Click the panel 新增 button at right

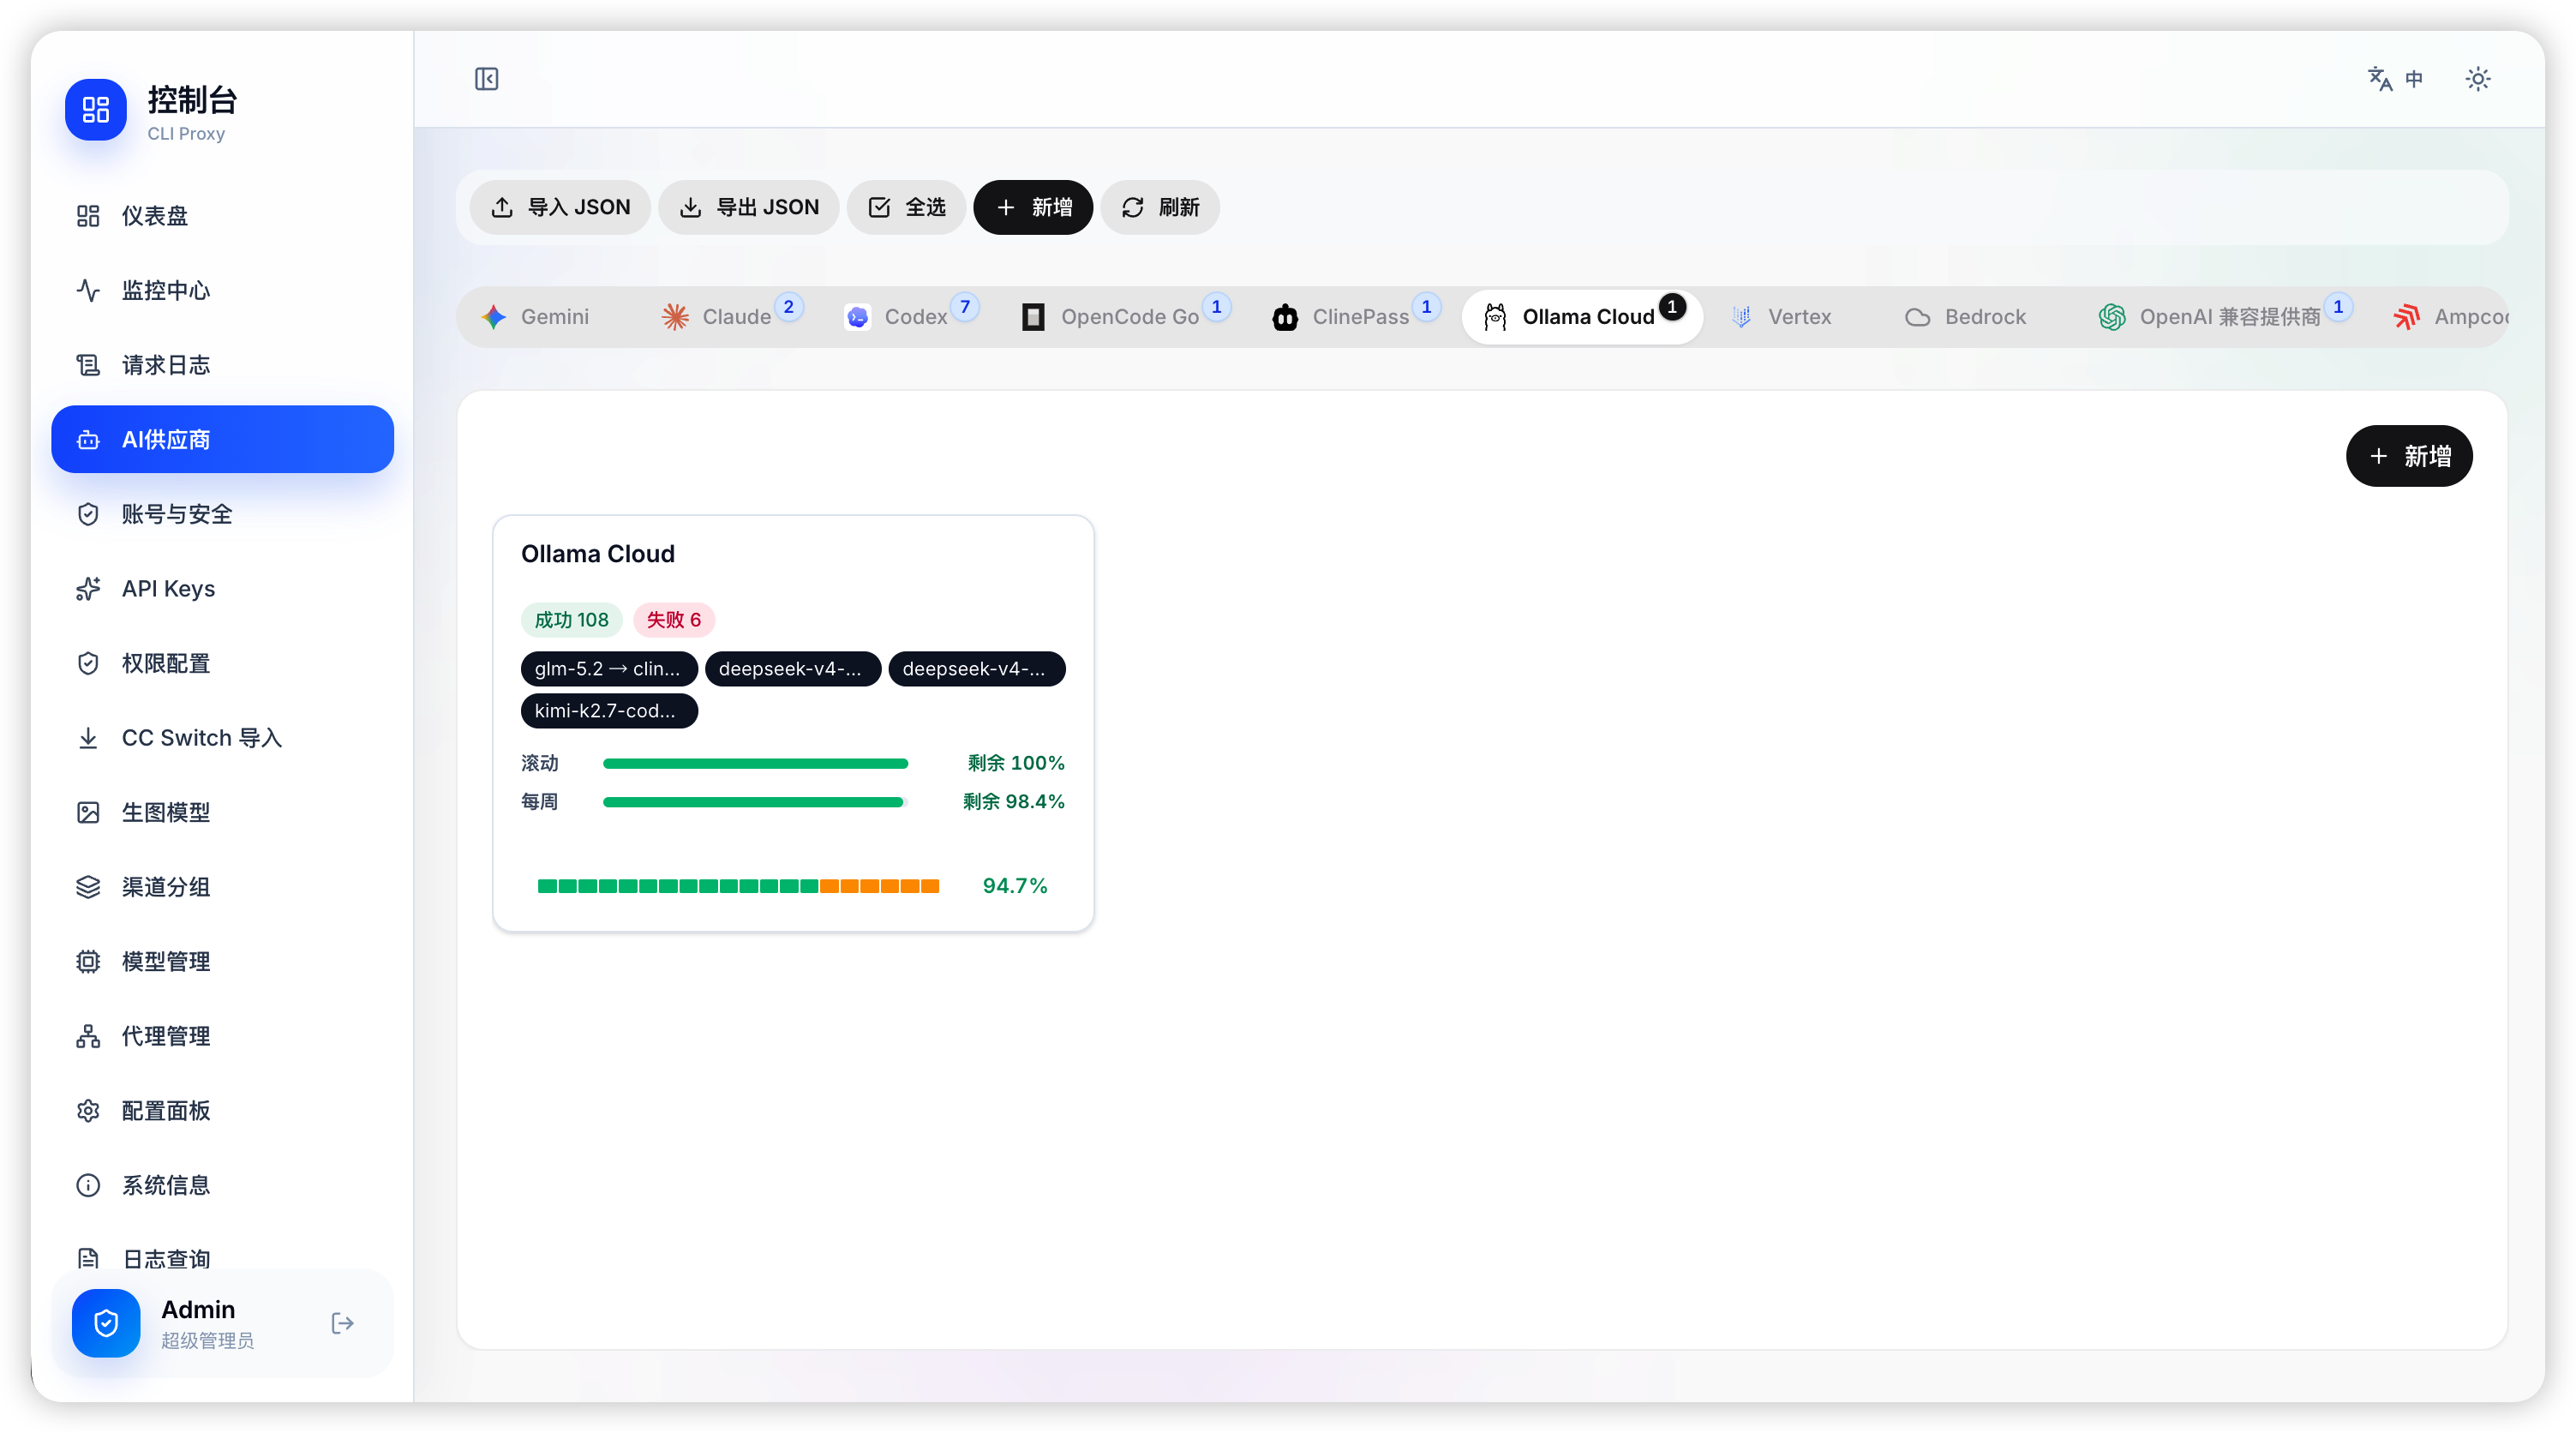click(2408, 457)
